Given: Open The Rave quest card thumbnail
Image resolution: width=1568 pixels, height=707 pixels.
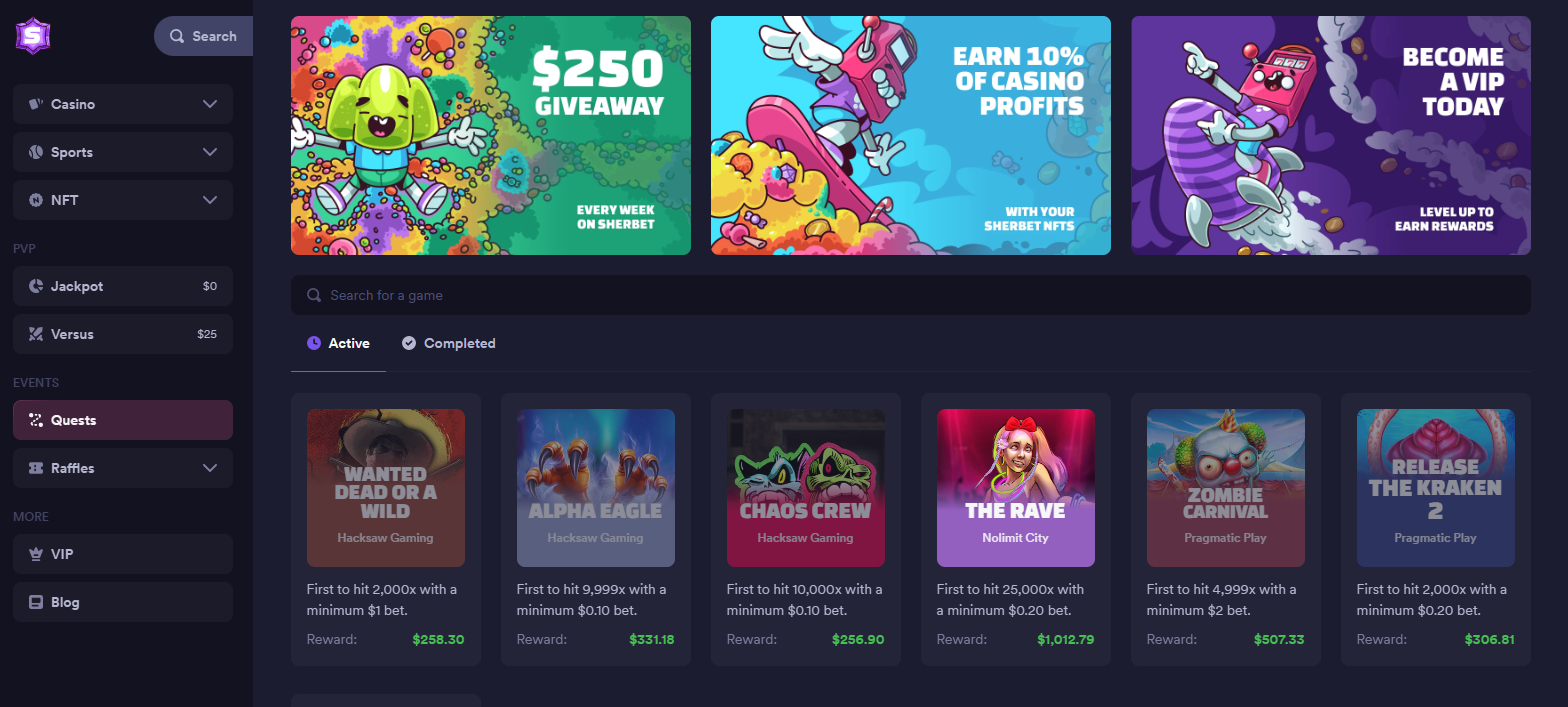Looking at the screenshot, I should coord(1016,488).
